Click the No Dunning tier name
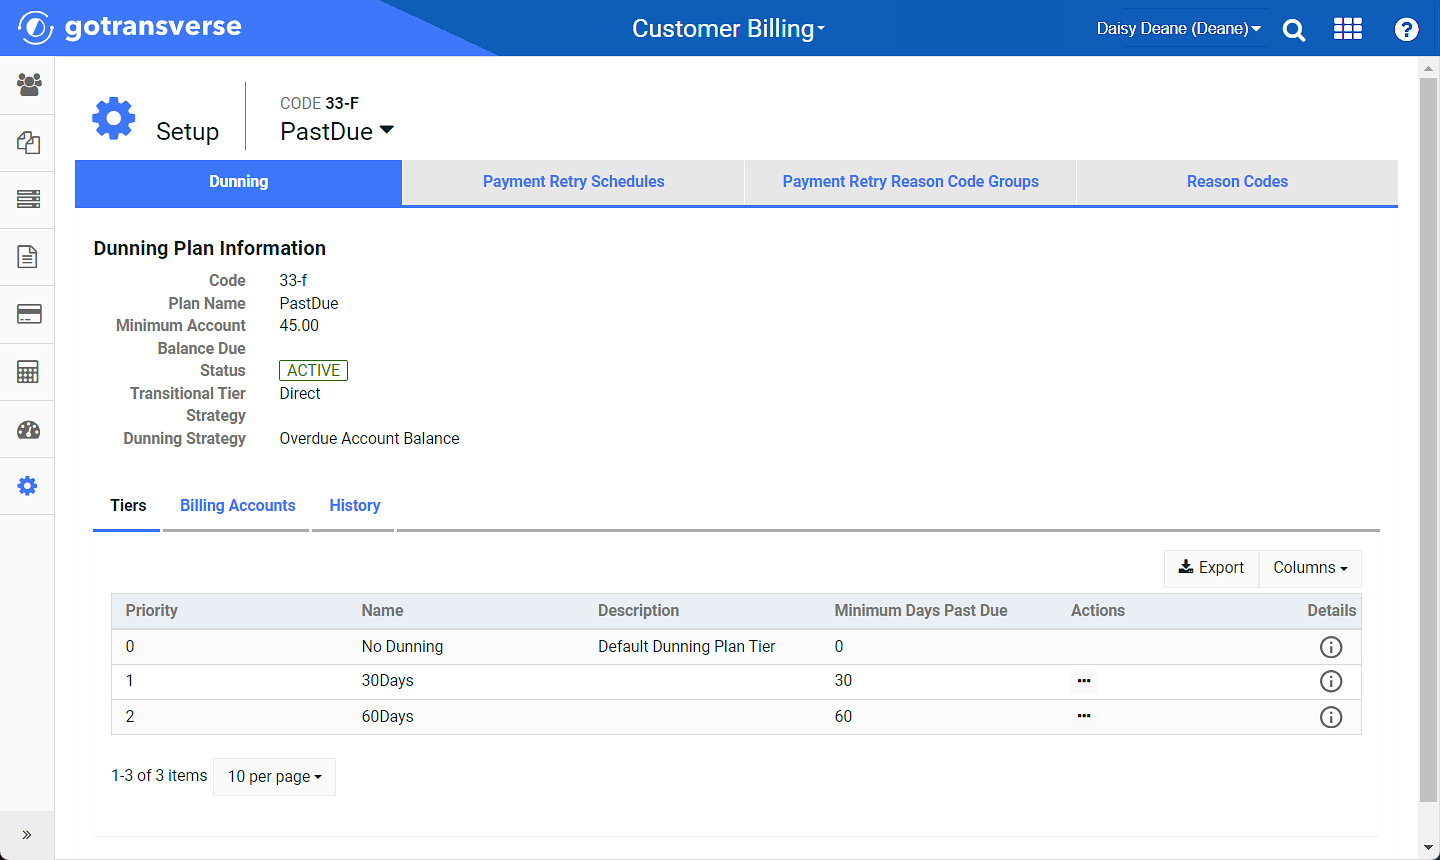 click(x=402, y=647)
